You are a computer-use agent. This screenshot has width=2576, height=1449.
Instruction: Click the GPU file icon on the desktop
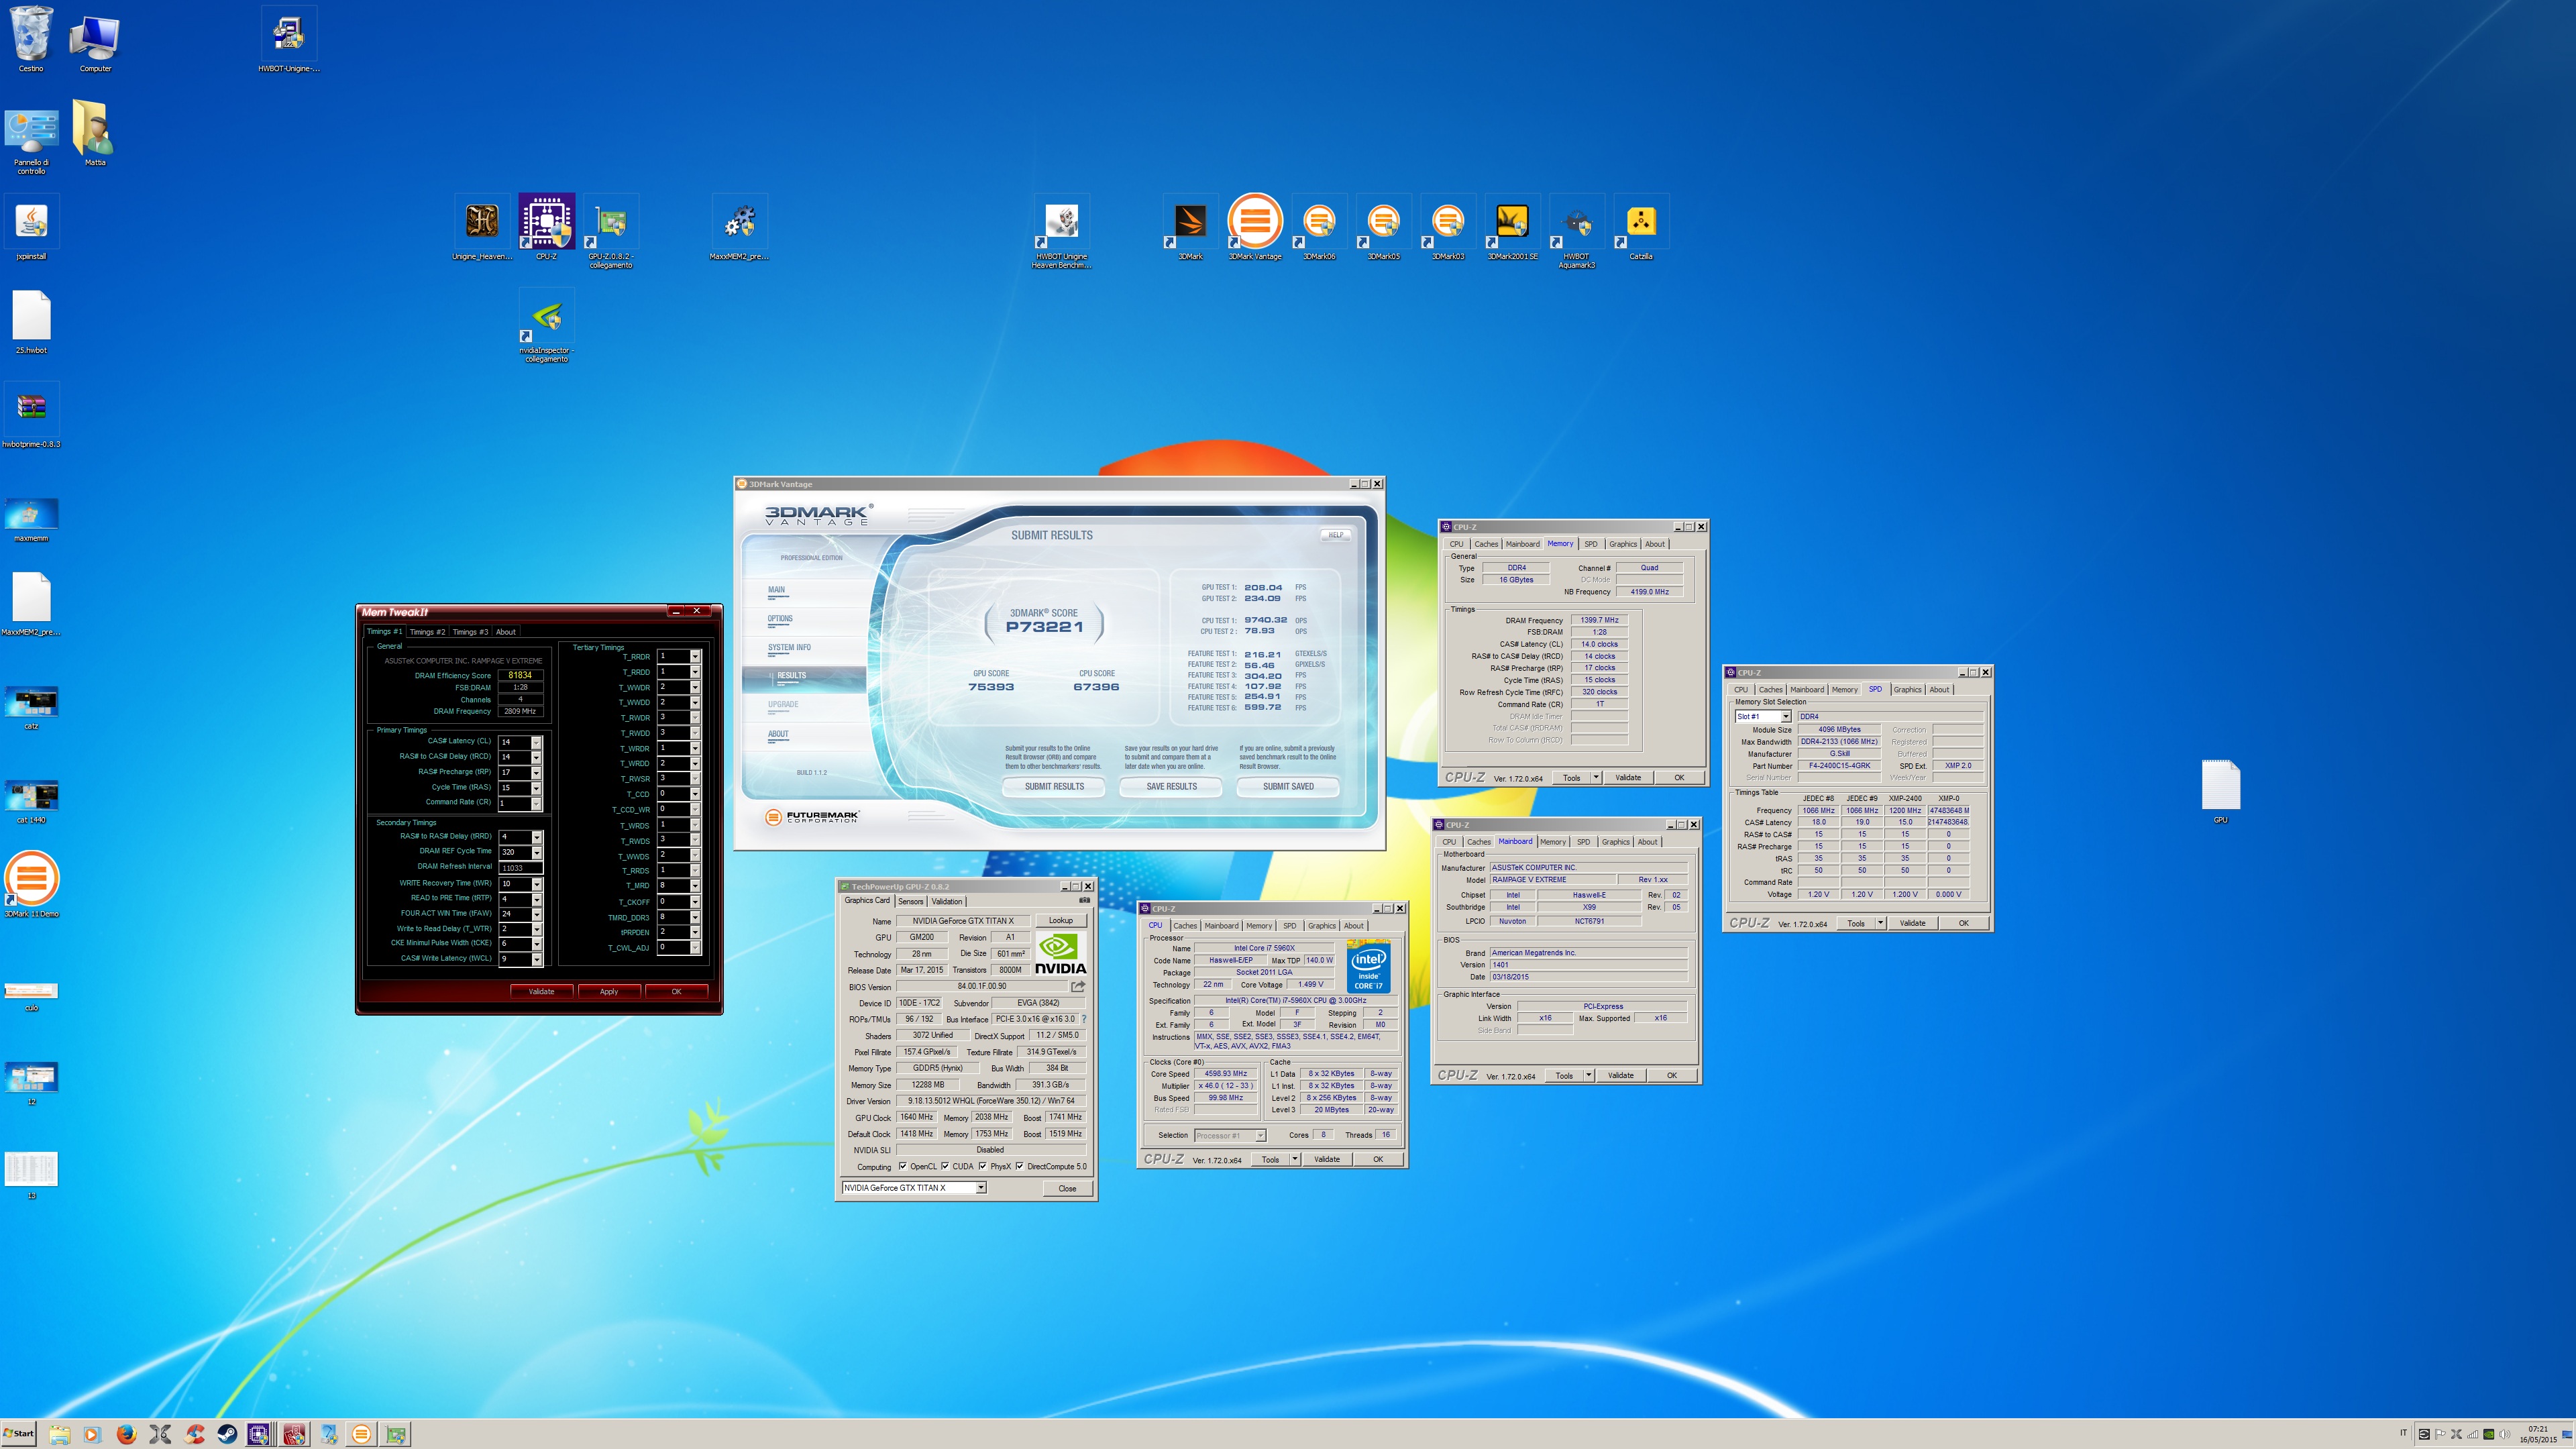(2220, 791)
